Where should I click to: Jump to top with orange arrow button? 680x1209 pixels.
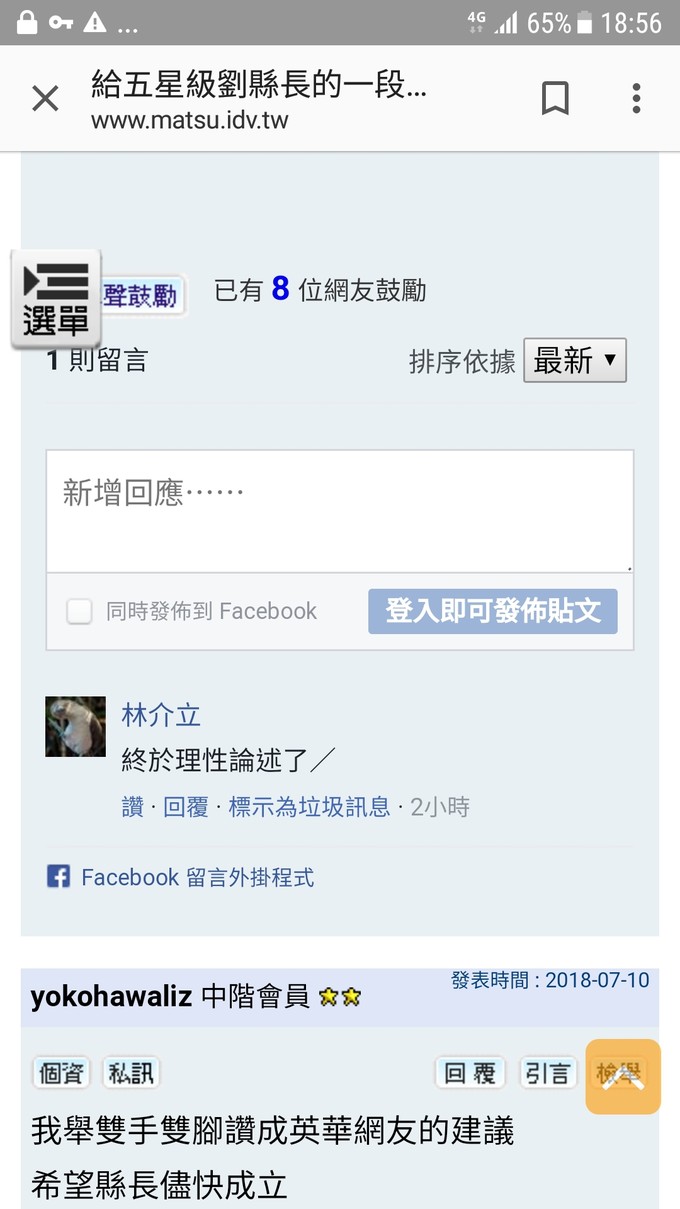point(623,1077)
